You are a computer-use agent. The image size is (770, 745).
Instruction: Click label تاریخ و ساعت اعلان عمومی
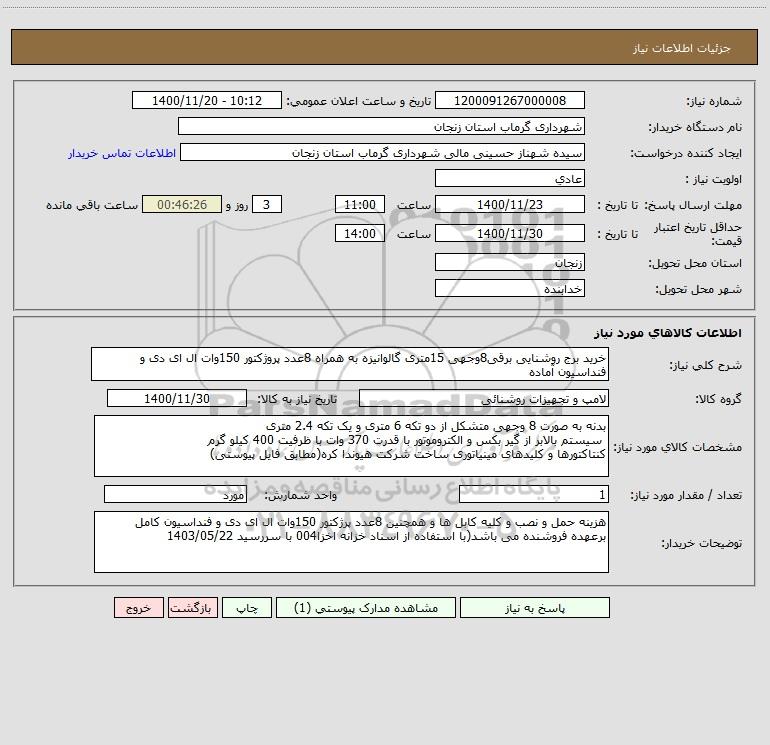[359, 101]
